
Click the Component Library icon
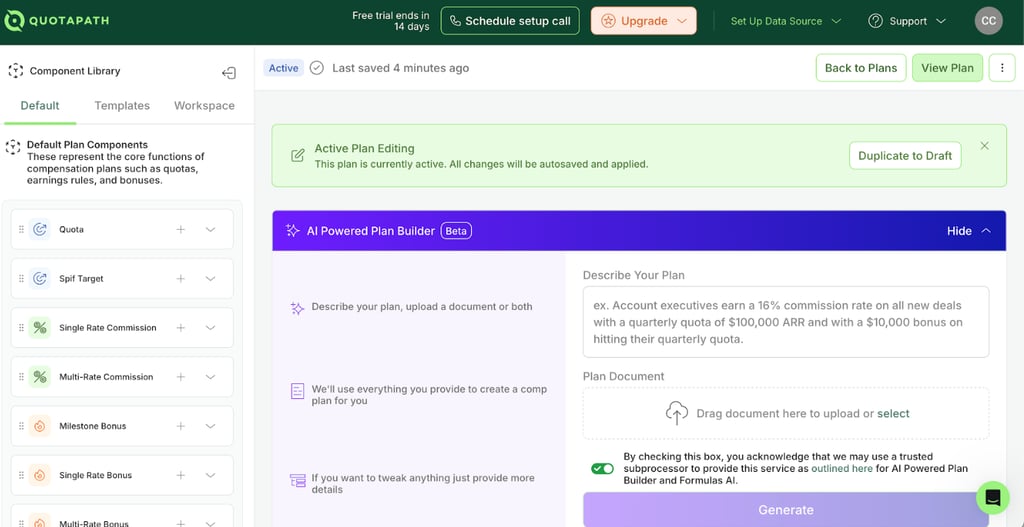16,71
